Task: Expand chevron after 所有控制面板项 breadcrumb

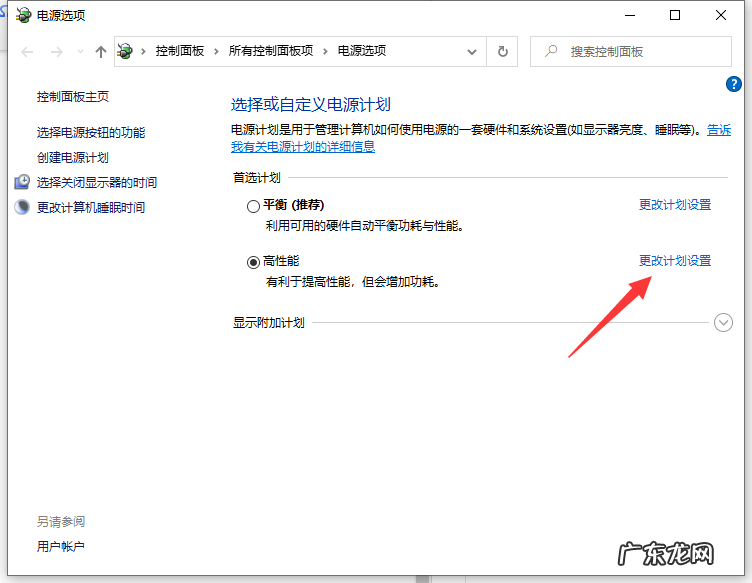Action: click(x=326, y=51)
